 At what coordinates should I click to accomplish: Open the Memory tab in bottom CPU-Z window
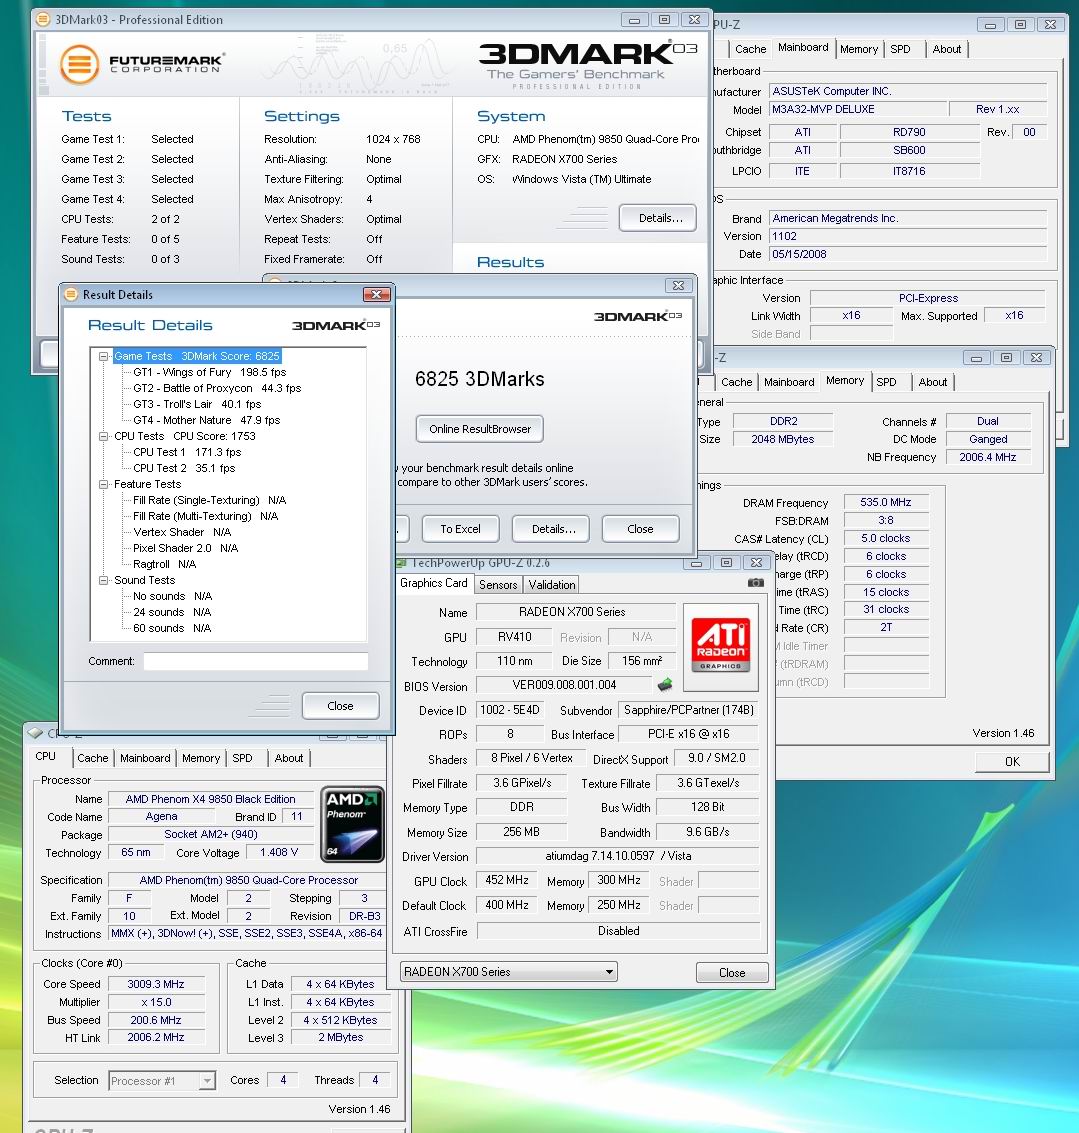(x=201, y=758)
